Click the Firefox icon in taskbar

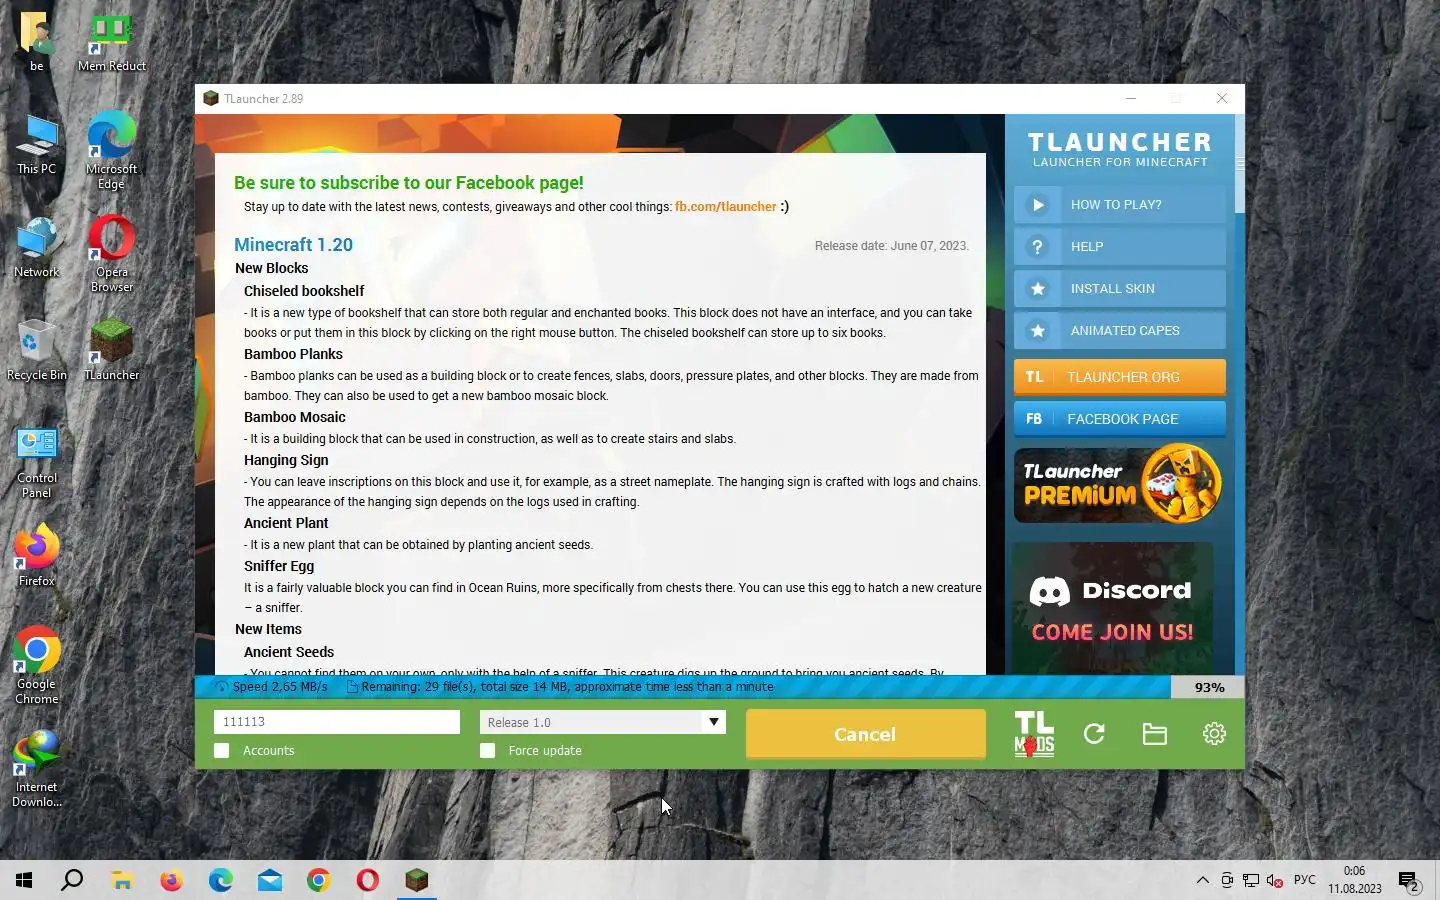coord(171,880)
